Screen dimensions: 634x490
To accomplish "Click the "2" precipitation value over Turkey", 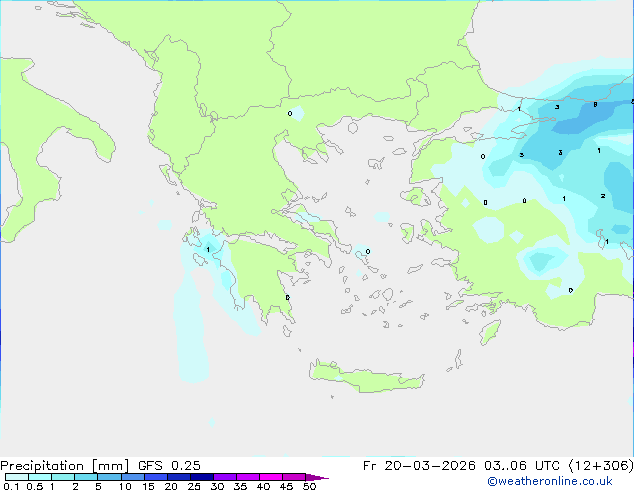I will (602, 196).
